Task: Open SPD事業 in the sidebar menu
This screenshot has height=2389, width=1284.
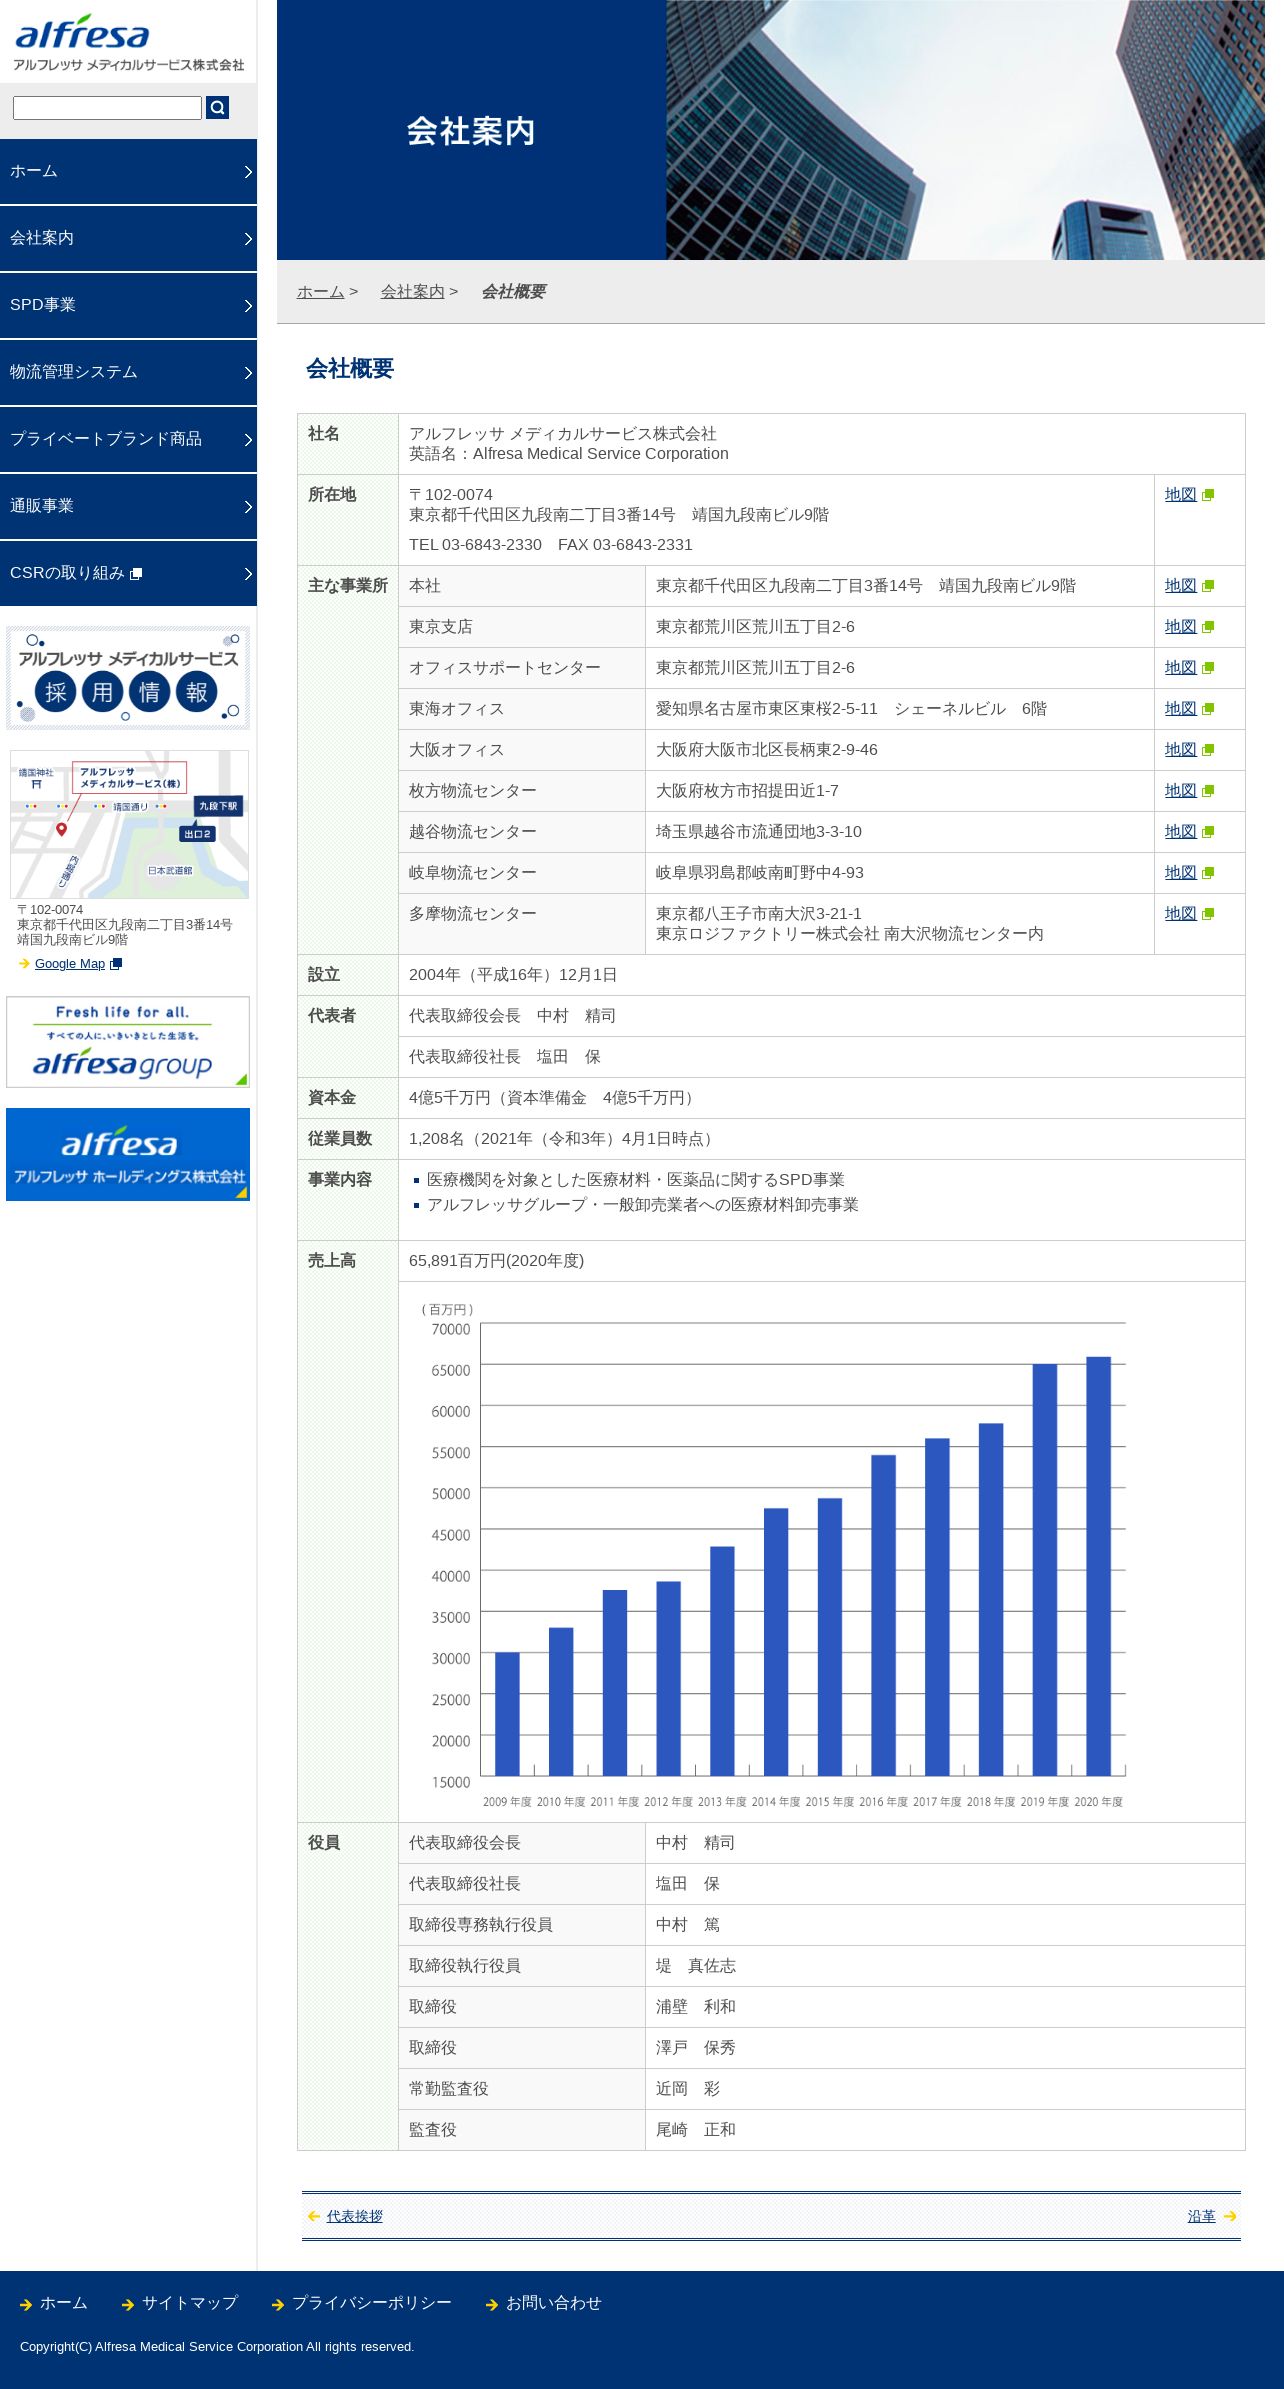Action: tap(128, 306)
